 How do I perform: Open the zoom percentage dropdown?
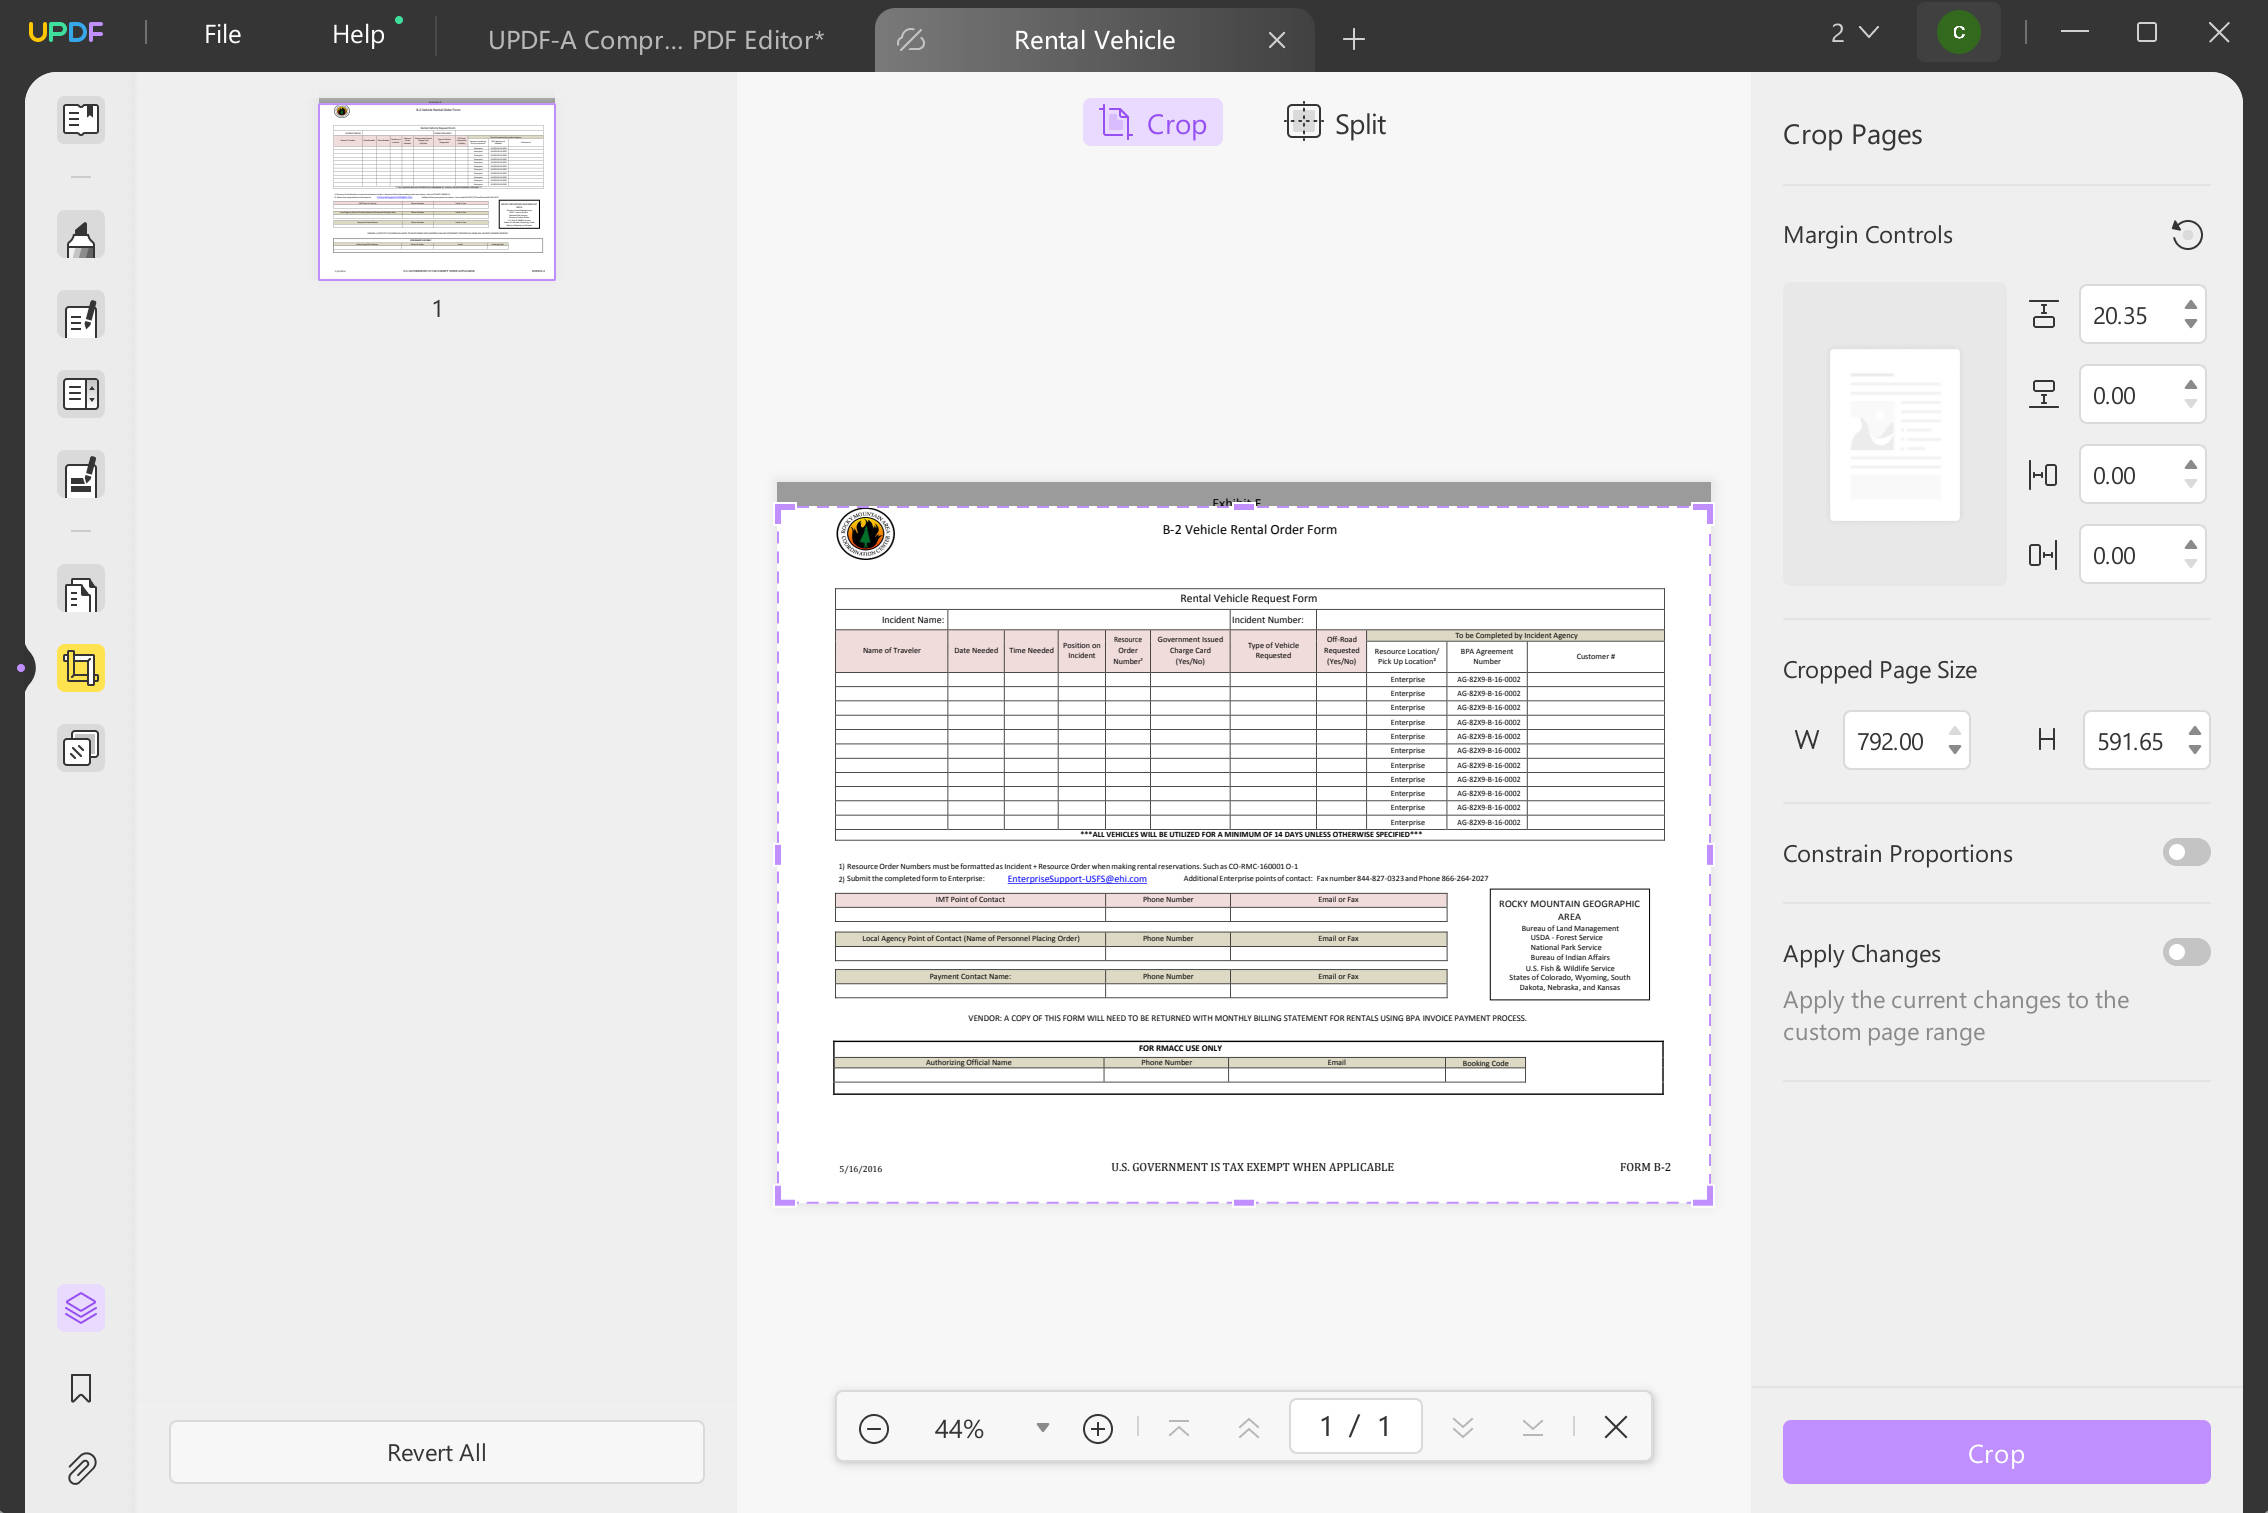pos(1042,1428)
